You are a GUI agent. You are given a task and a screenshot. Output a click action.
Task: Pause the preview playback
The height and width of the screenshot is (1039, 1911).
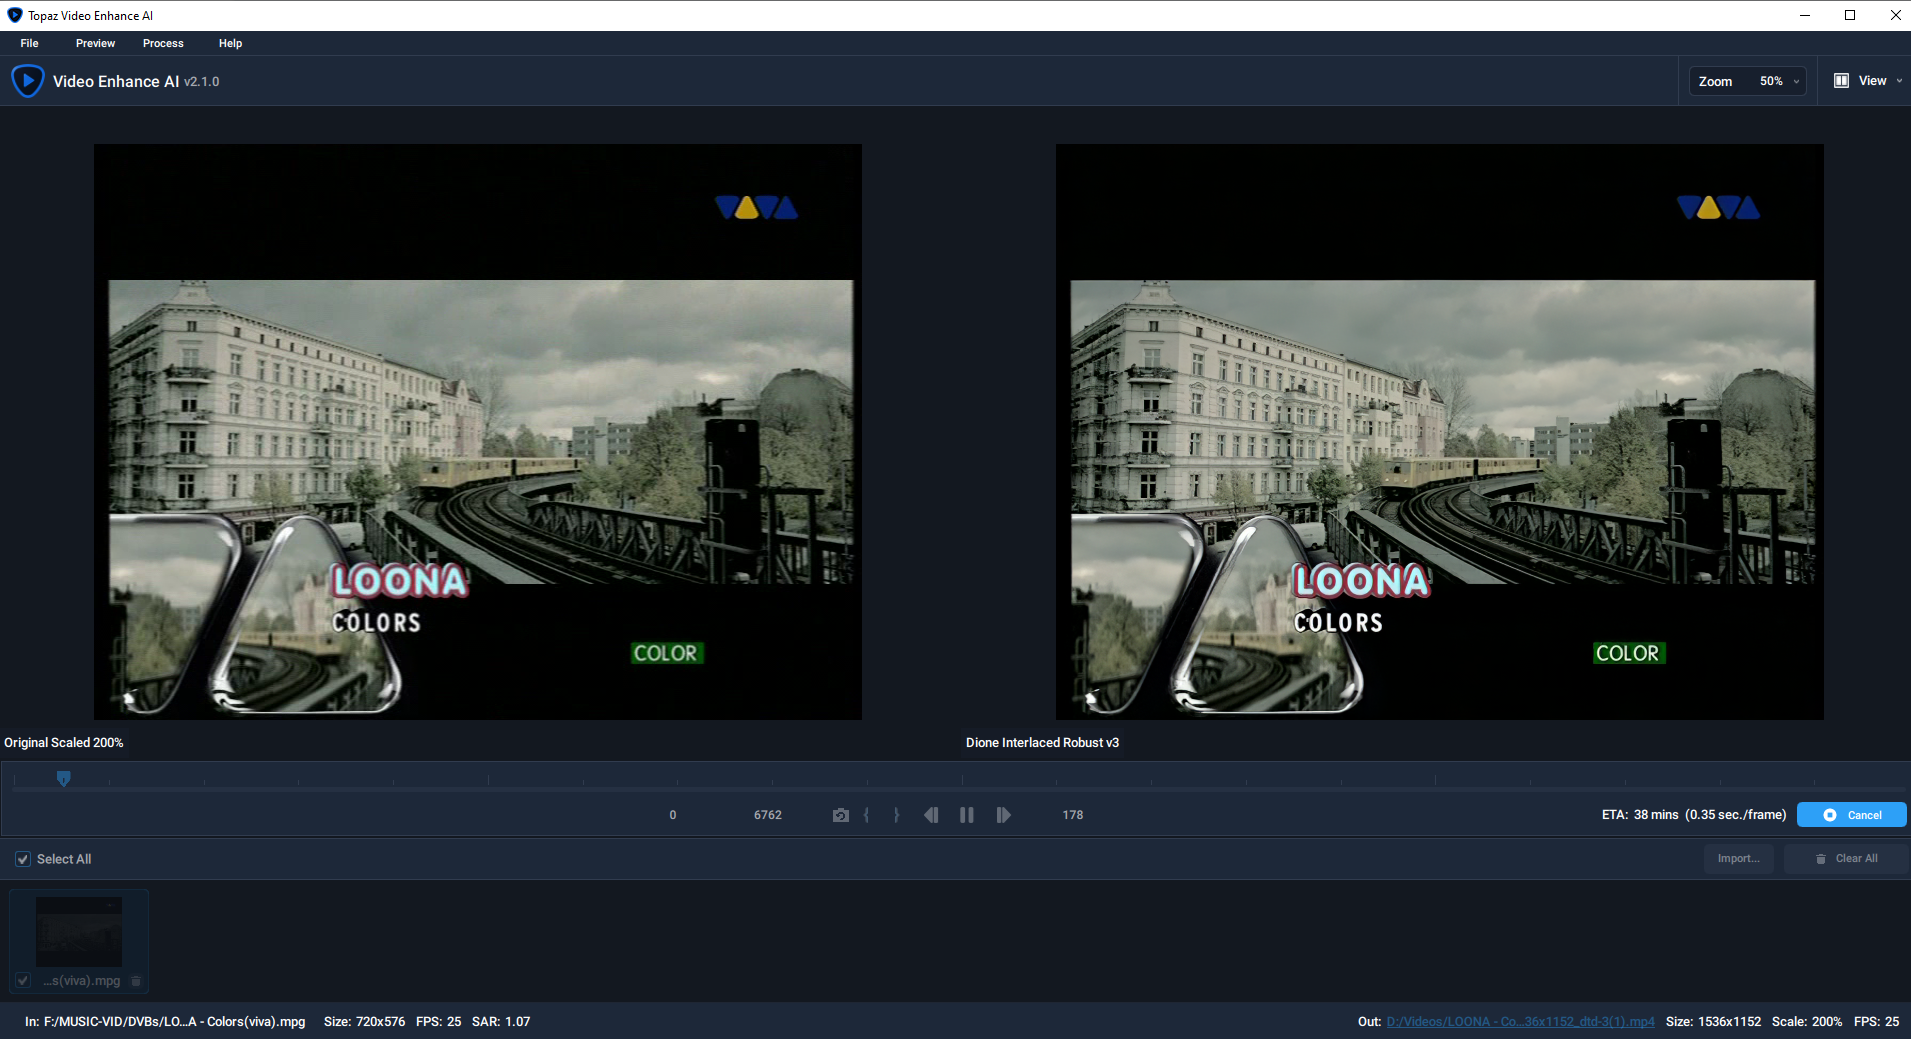coord(966,814)
